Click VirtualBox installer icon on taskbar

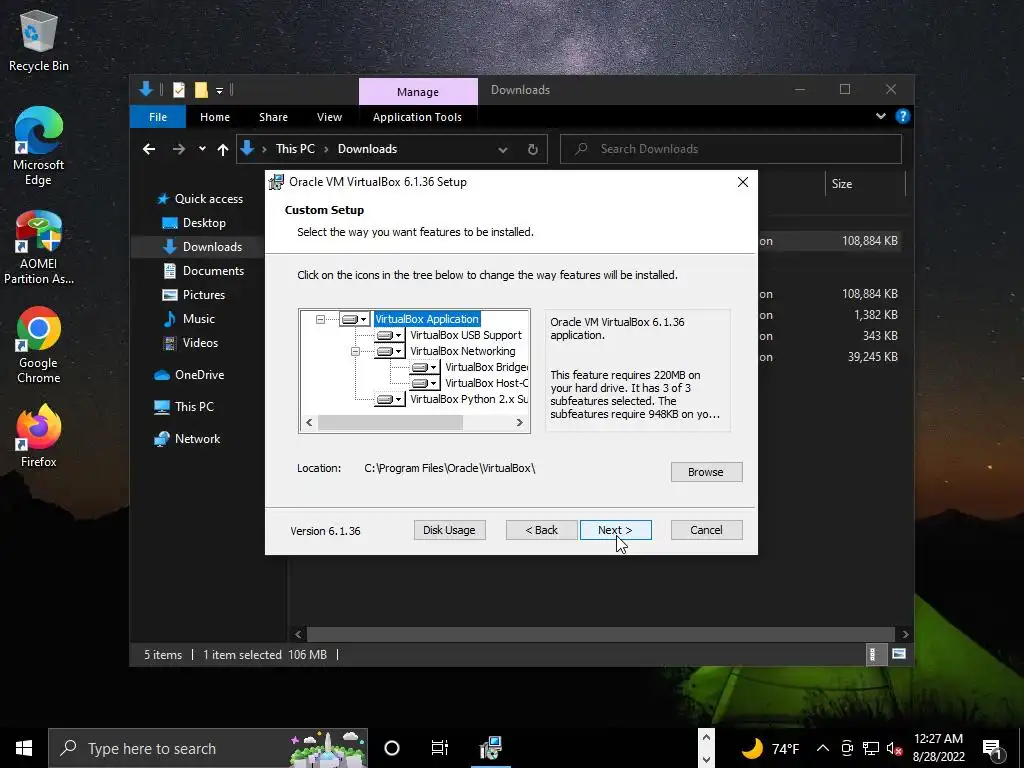(x=490, y=748)
